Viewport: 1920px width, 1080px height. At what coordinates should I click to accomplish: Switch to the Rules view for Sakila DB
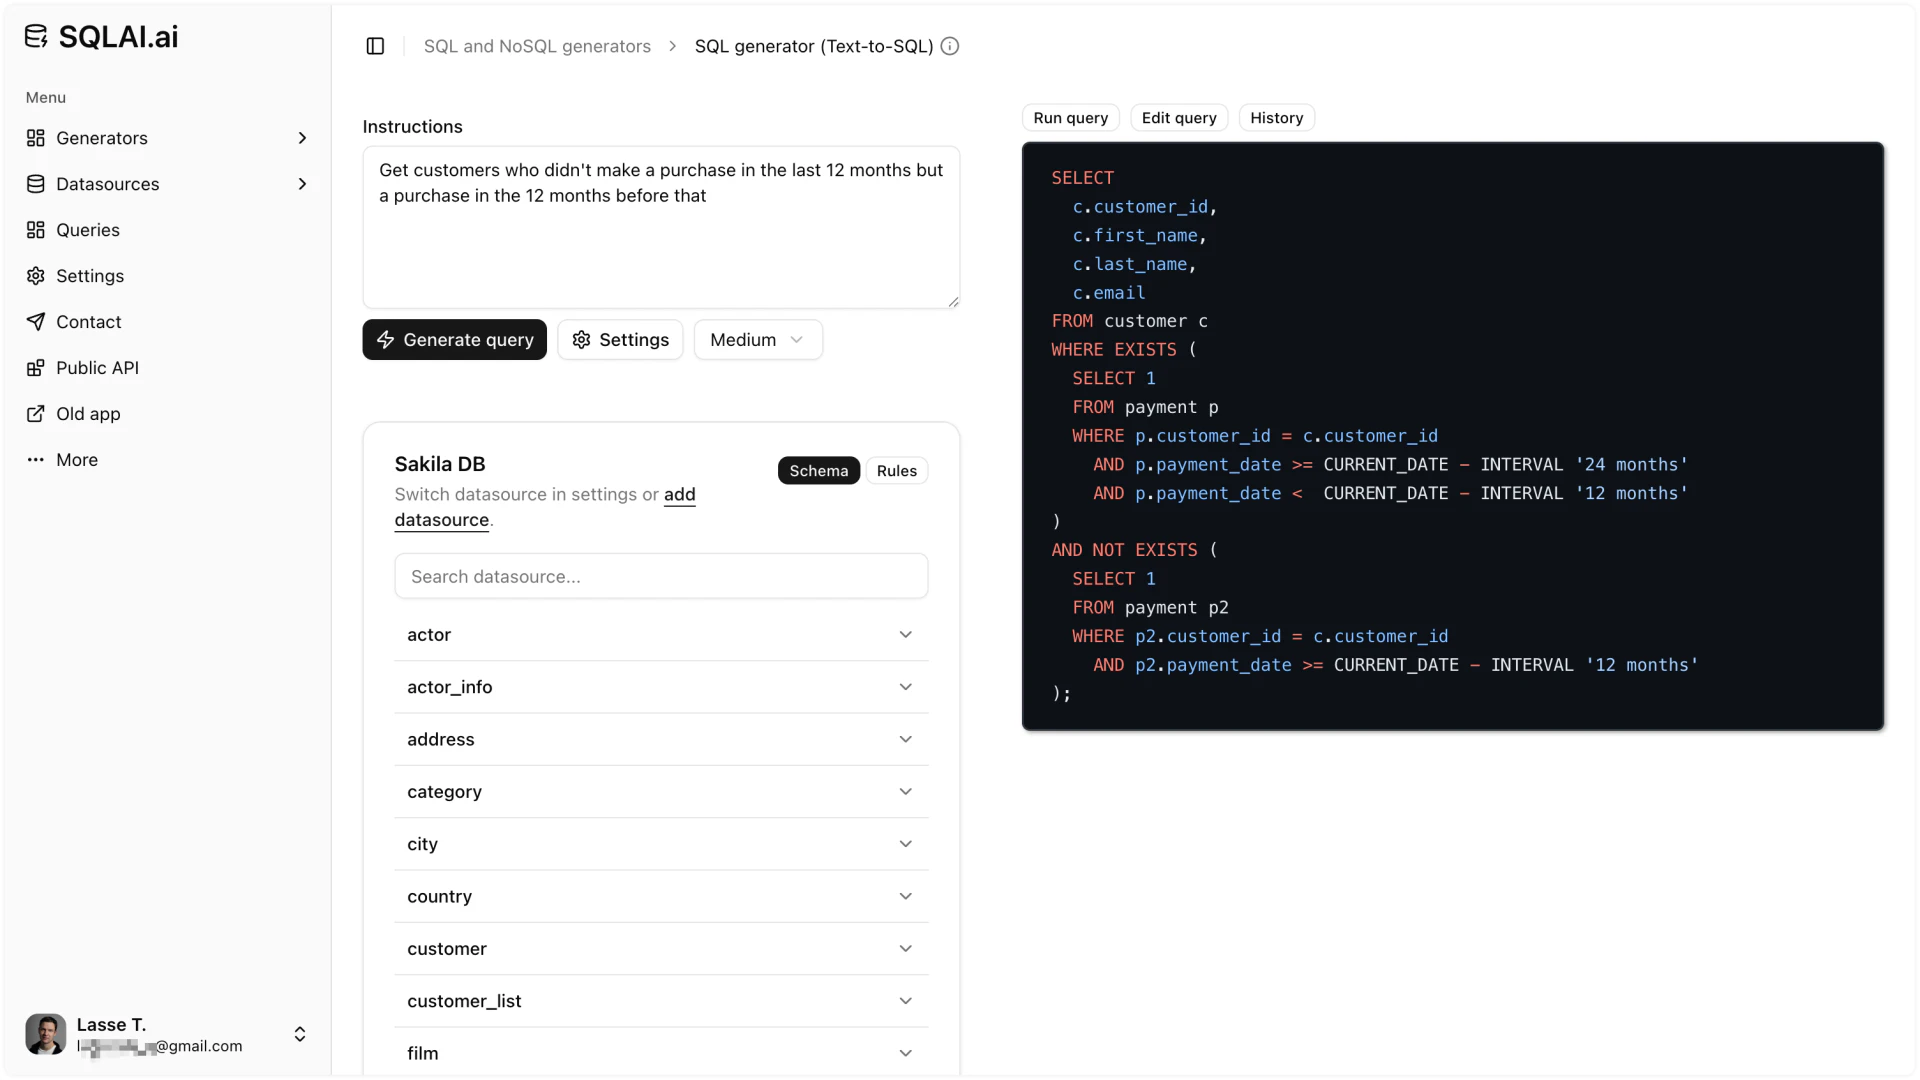click(x=896, y=470)
